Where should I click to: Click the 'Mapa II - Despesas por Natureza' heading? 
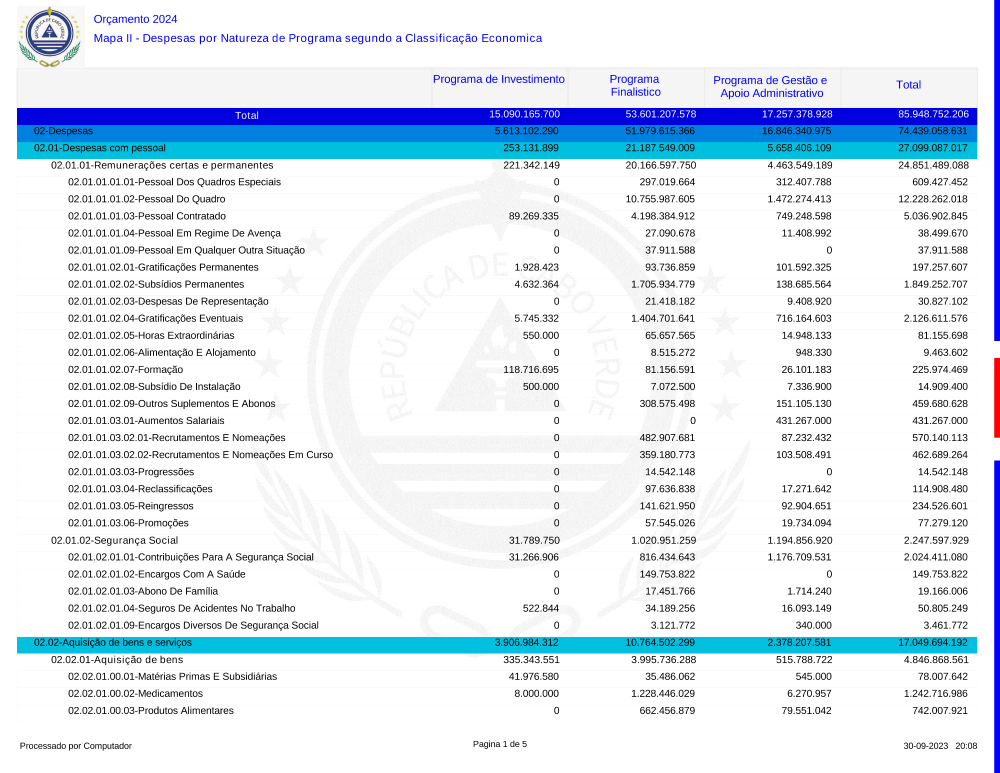pos(317,38)
